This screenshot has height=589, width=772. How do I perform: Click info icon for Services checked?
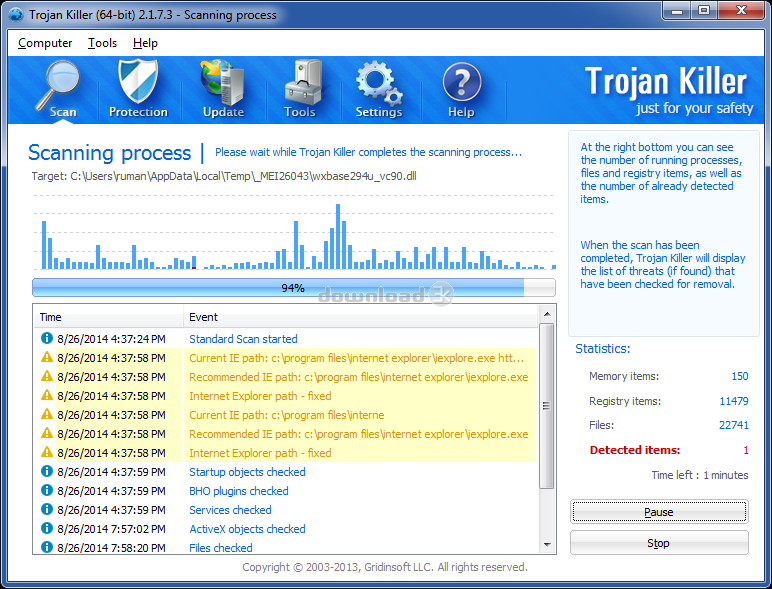(47, 509)
